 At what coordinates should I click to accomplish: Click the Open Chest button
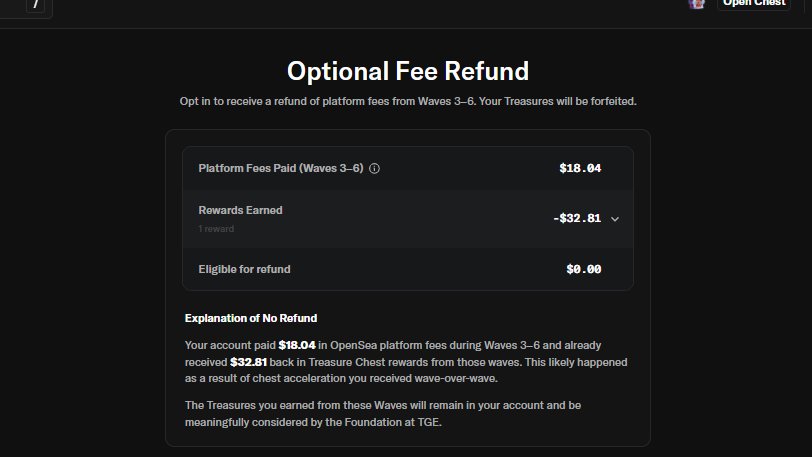click(x=755, y=4)
